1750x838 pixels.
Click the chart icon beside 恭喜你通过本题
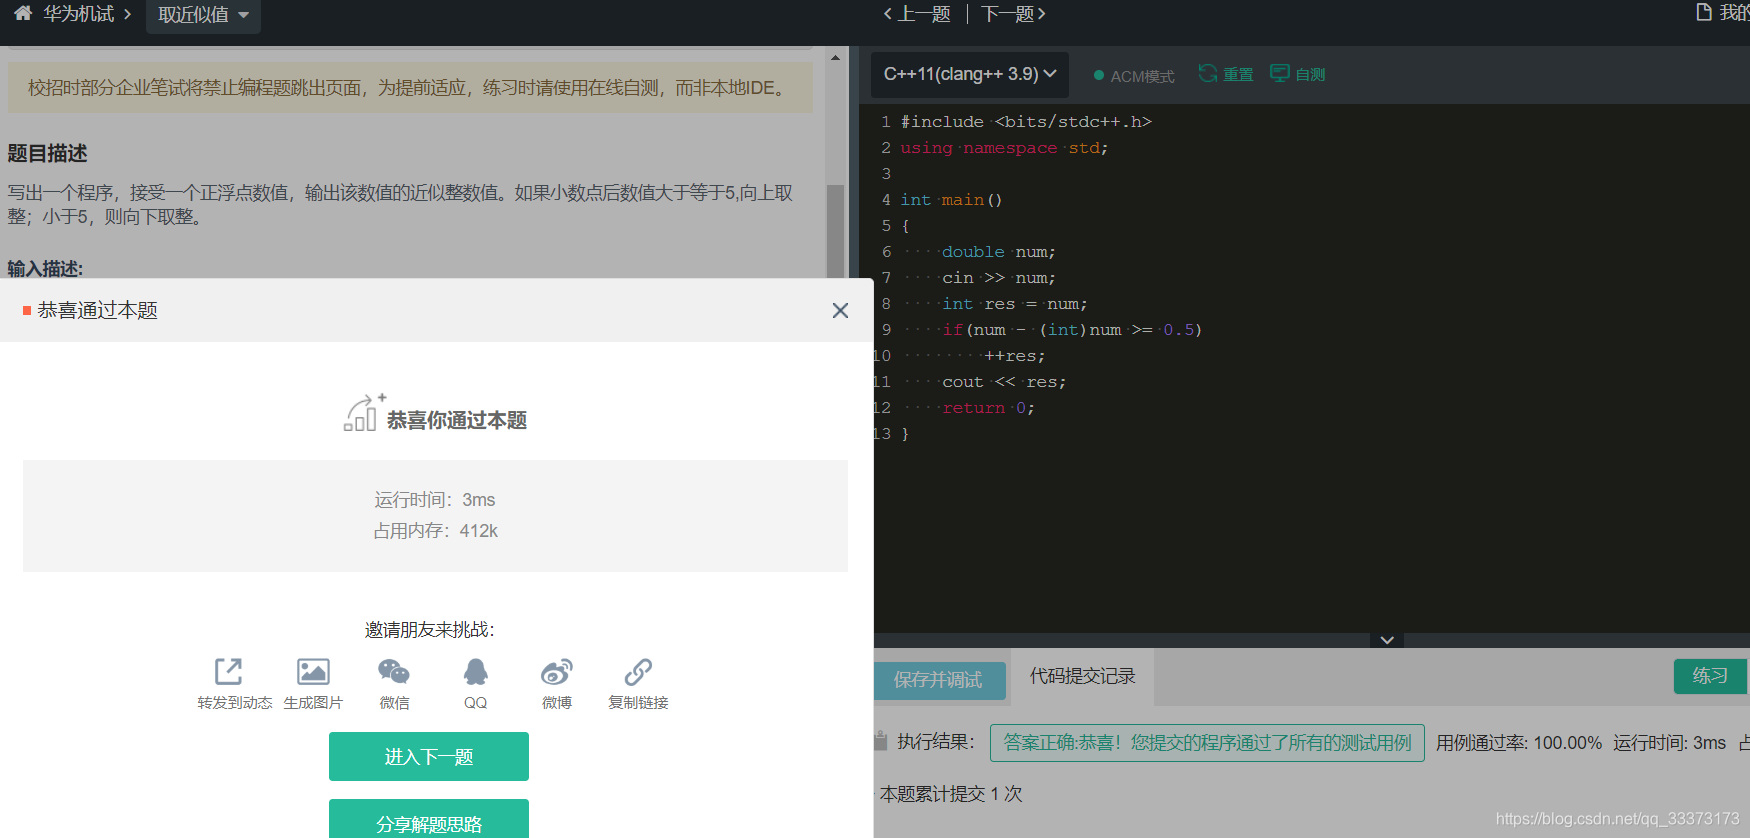point(364,412)
